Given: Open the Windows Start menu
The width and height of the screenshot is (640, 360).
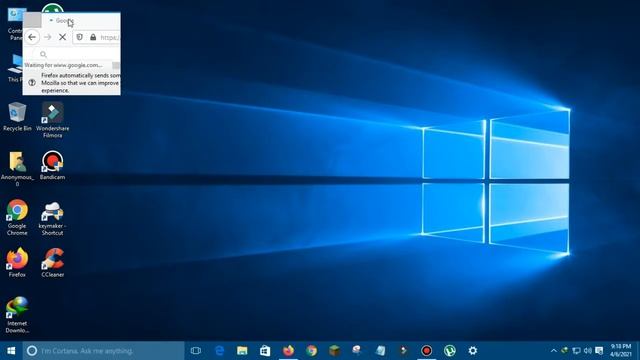Looking at the screenshot, I should coord(11,351).
